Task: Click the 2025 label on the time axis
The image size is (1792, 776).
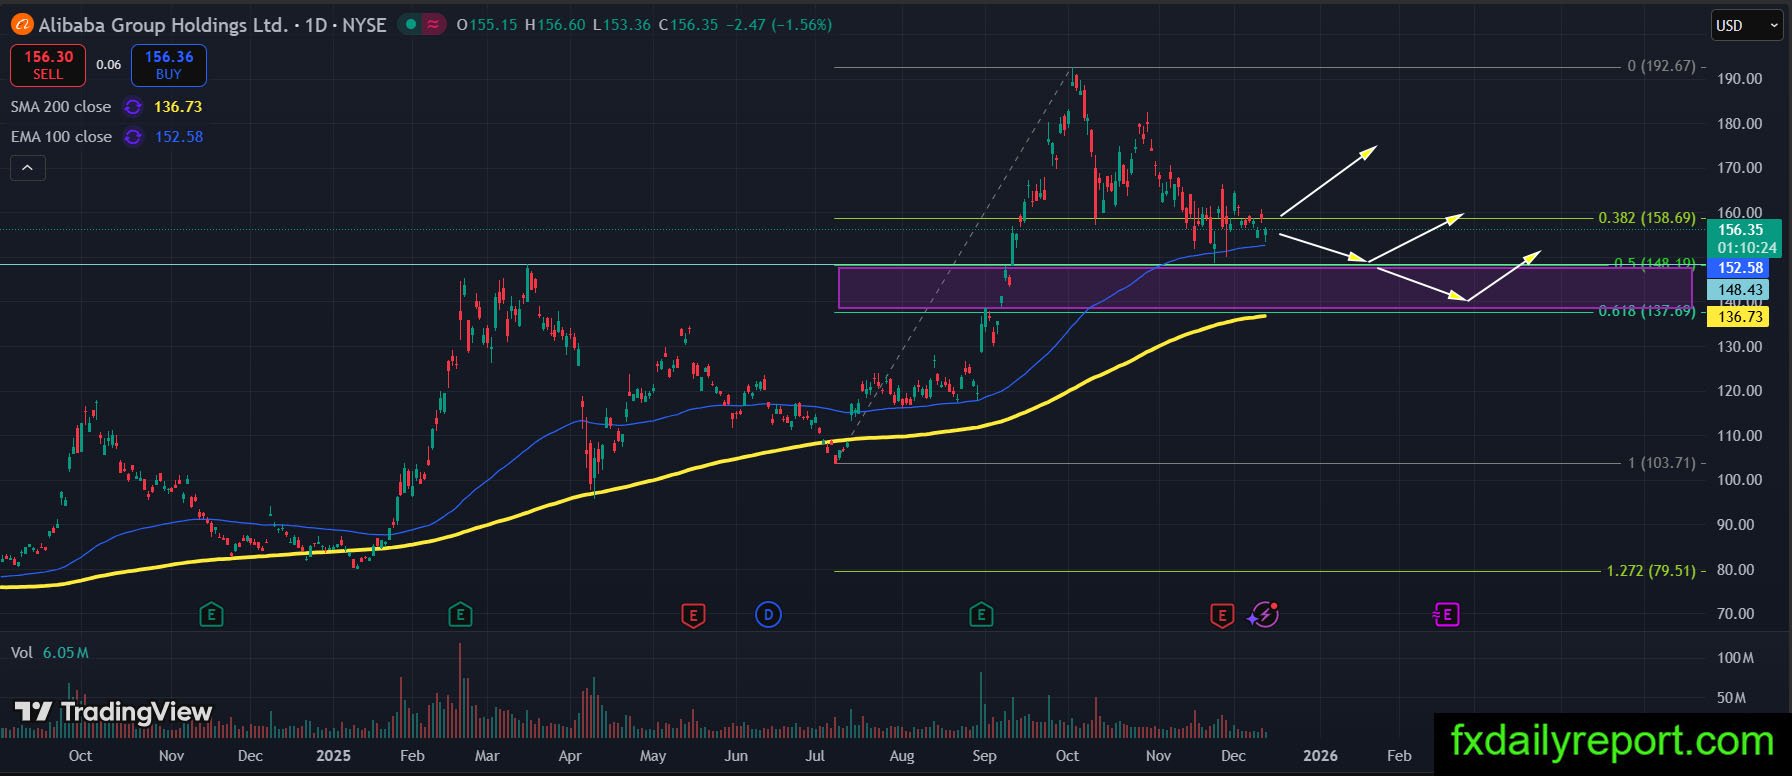Action: (x=333, y=756)
